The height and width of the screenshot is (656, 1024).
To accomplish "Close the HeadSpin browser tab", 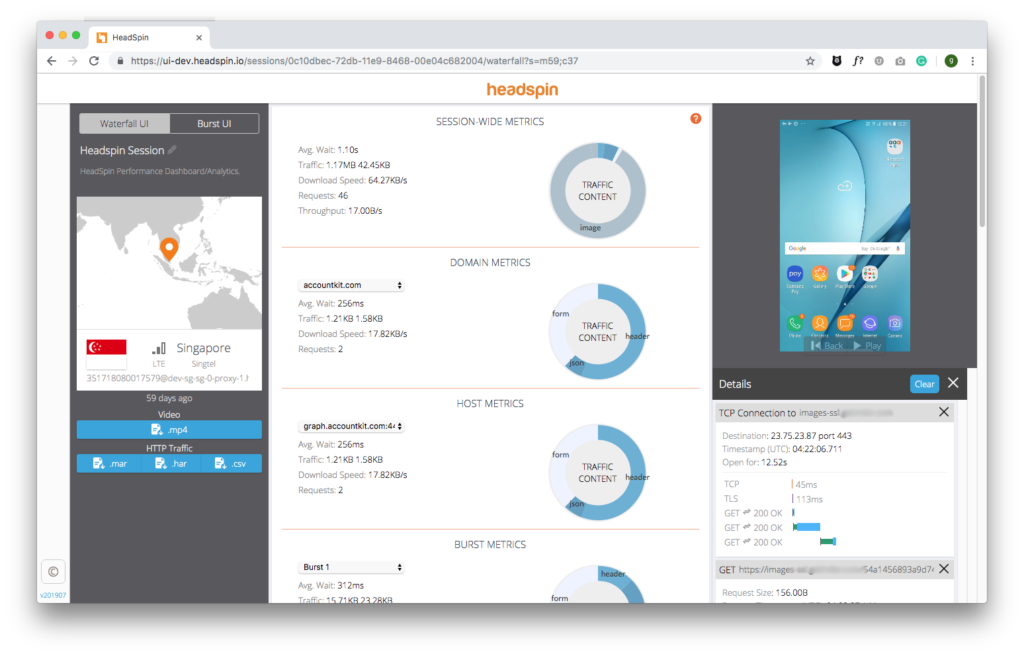I will (x=199, y=37).
